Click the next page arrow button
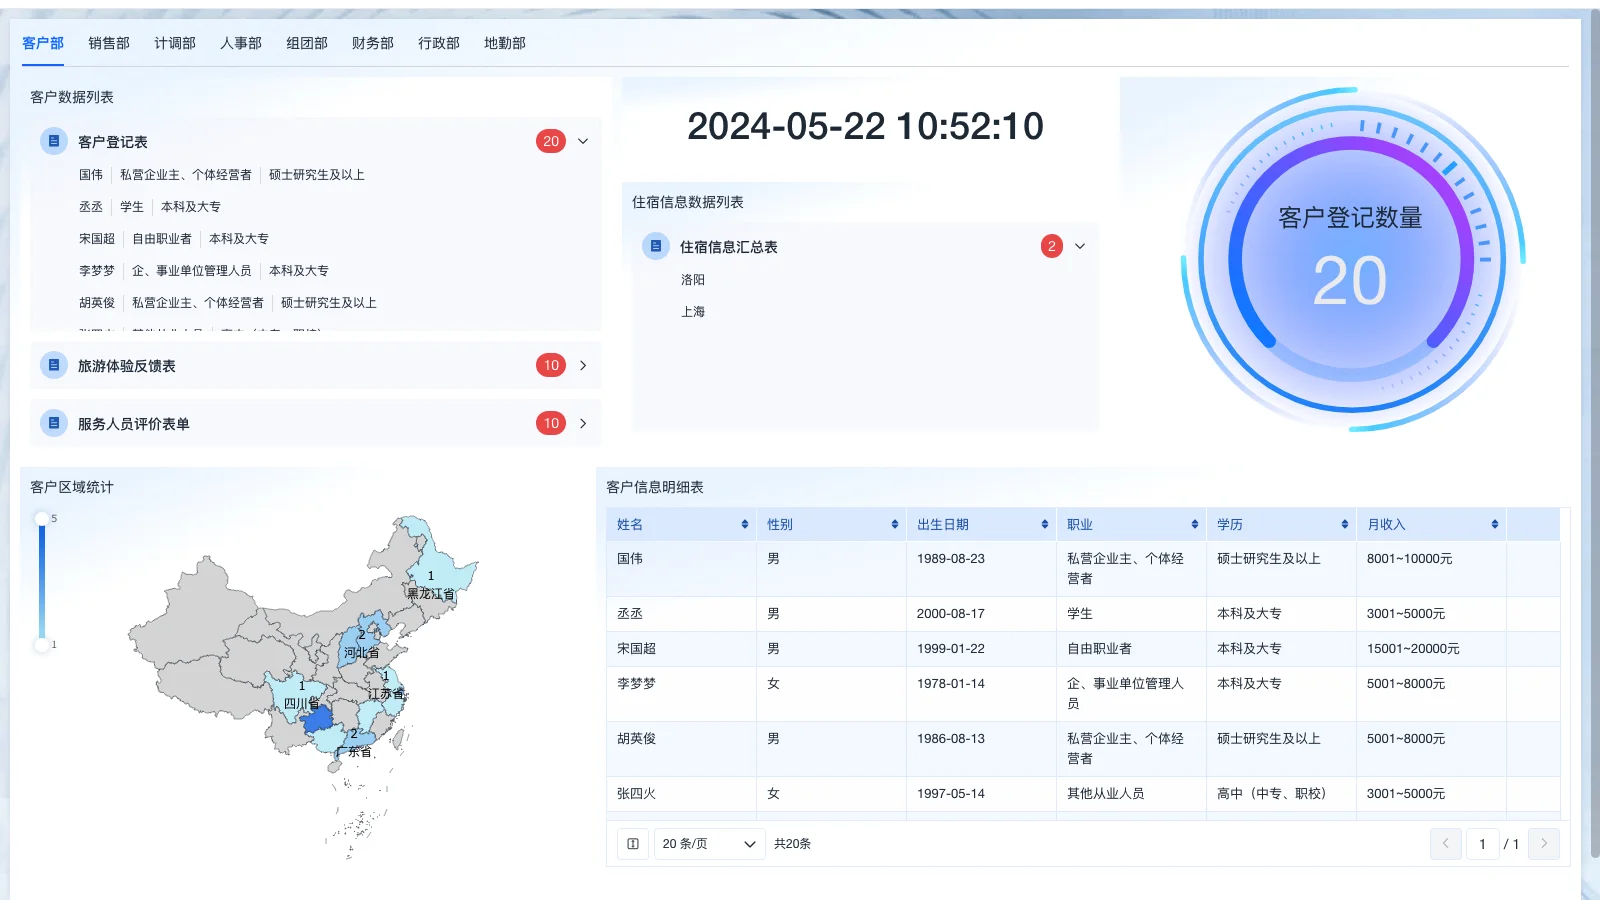The height and width of the screenshot is (900, 1600). 1544,843
